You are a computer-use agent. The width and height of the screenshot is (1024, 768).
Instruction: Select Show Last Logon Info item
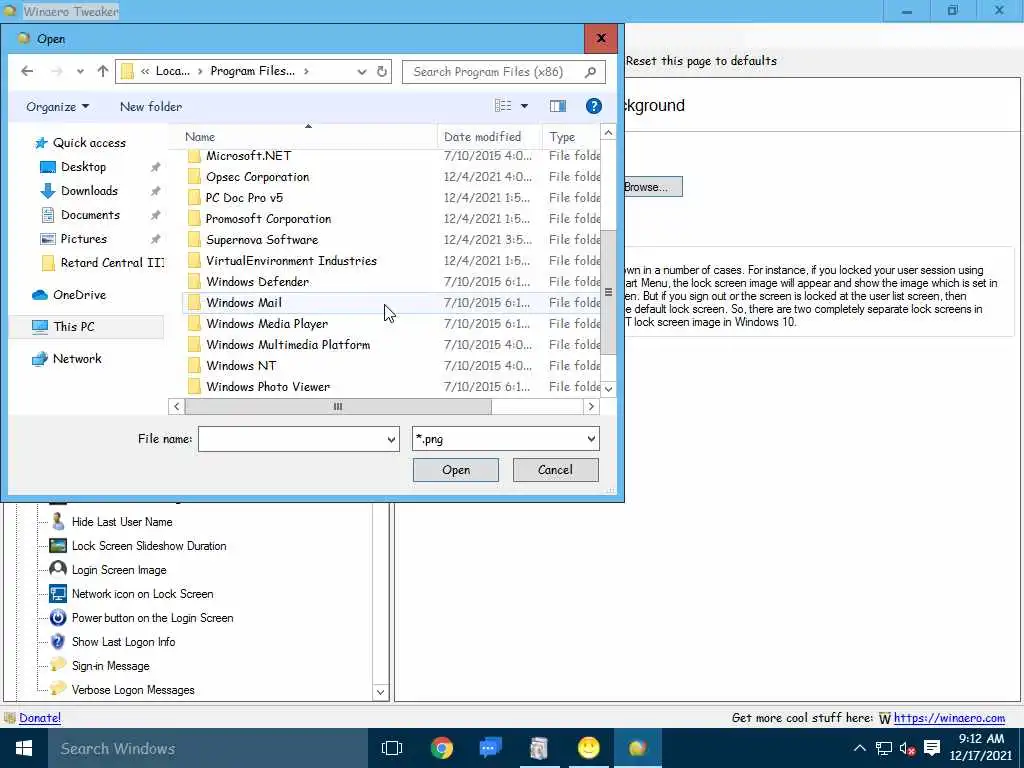pos(123,642)
